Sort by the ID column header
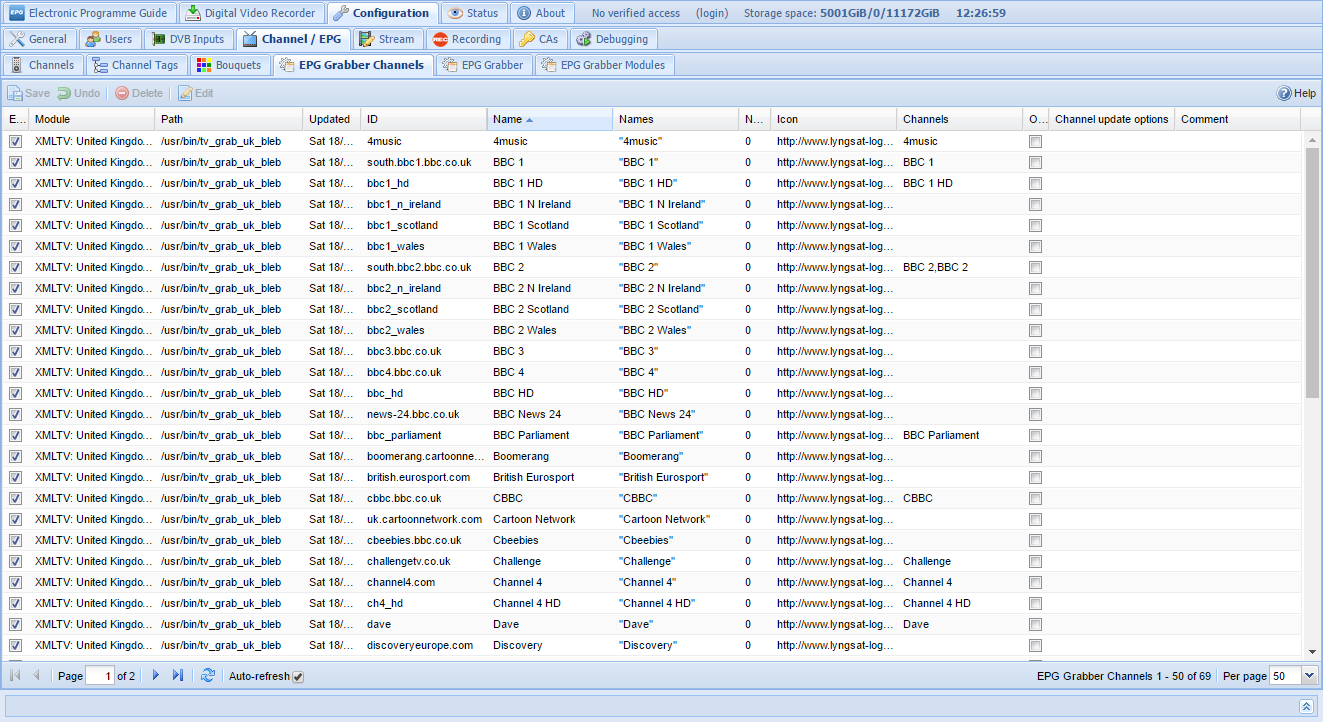1323x722 pixels. pyautogui.click(x=424, y=119)
